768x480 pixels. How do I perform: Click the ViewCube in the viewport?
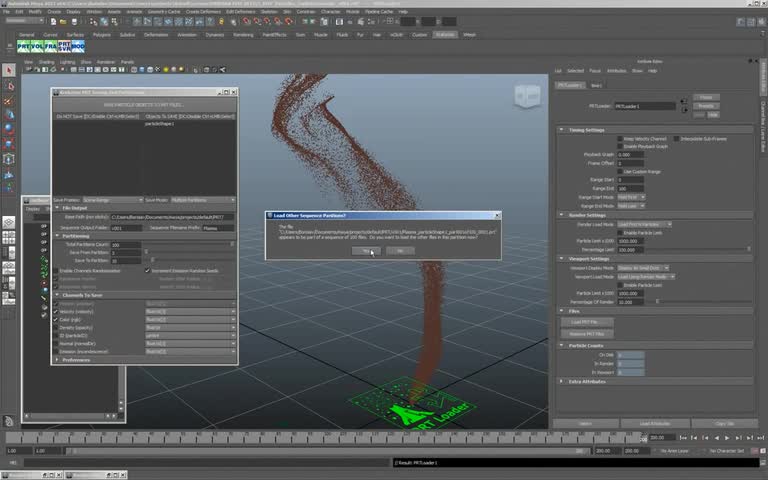tap(526, 96)
